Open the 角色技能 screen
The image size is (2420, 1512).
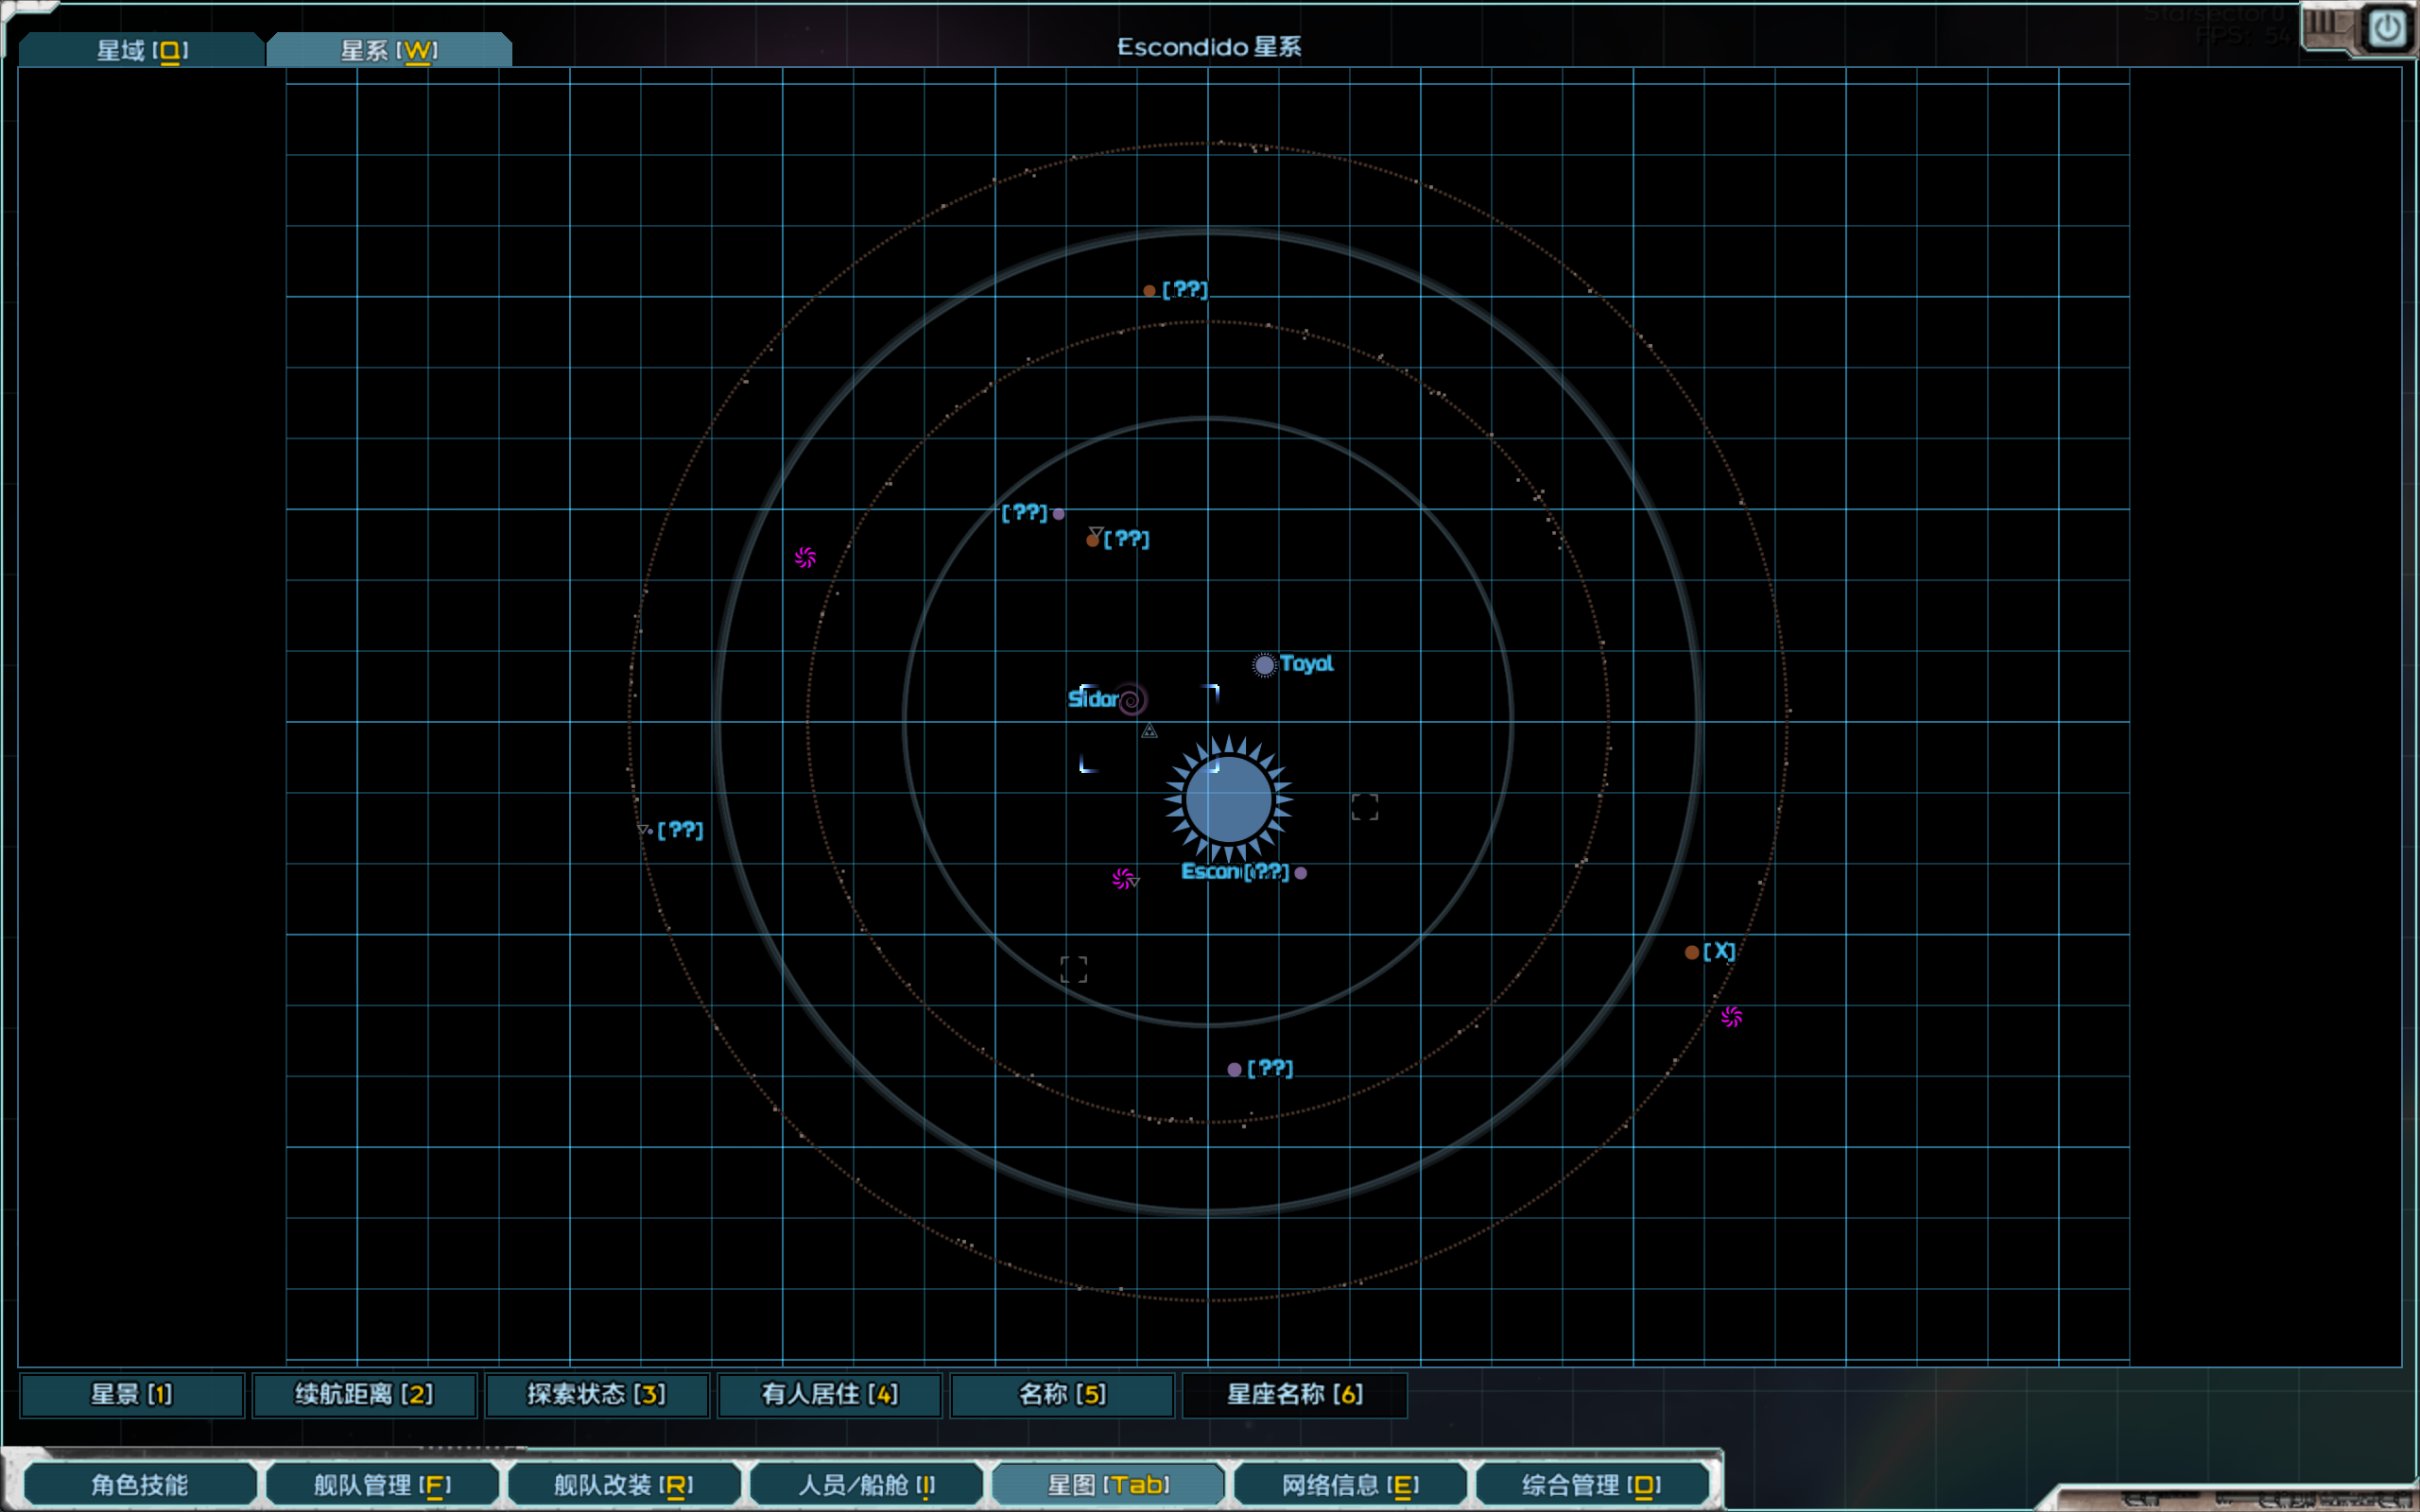[x=140, y=1485]
